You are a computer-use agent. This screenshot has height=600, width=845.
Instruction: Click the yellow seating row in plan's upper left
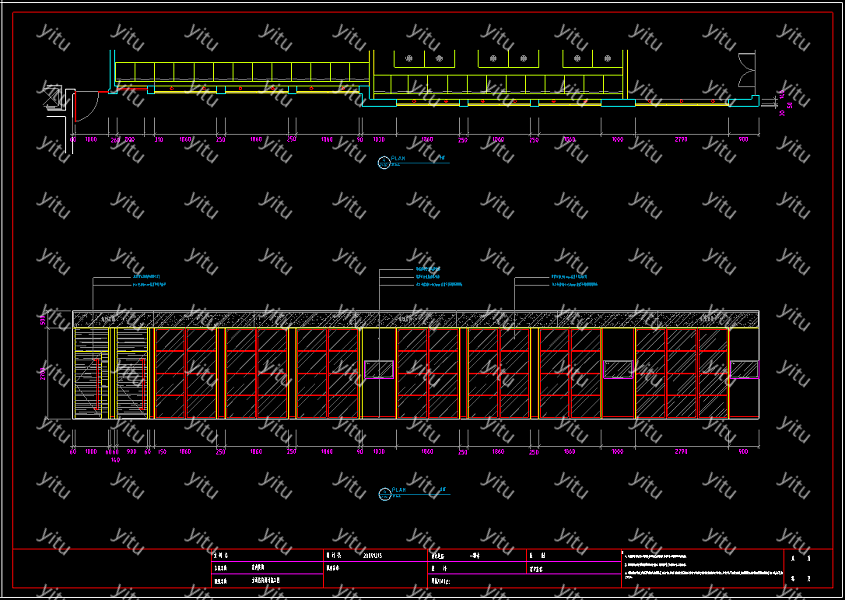(x=240, y=72)
